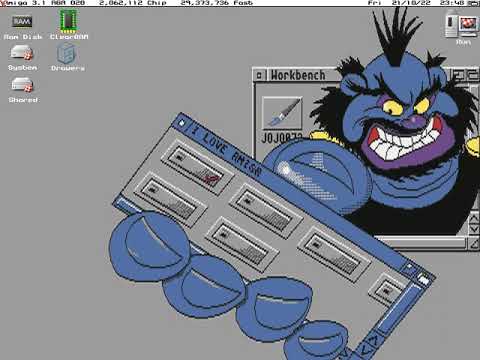480x360 pixels.
Task: Click the 23:48 clock in title bar
Action: pos(452,3)
